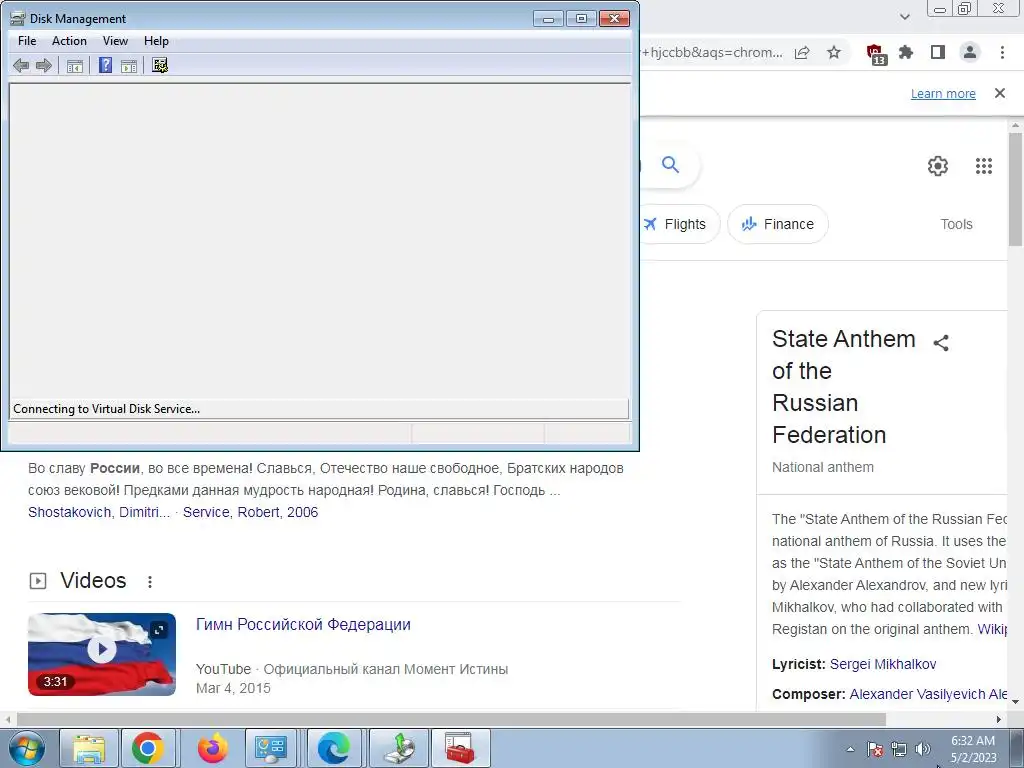Open Microsoft Edge from the taskbar
The width and height of the screenshot is (1024, 768).
point(333,748)
